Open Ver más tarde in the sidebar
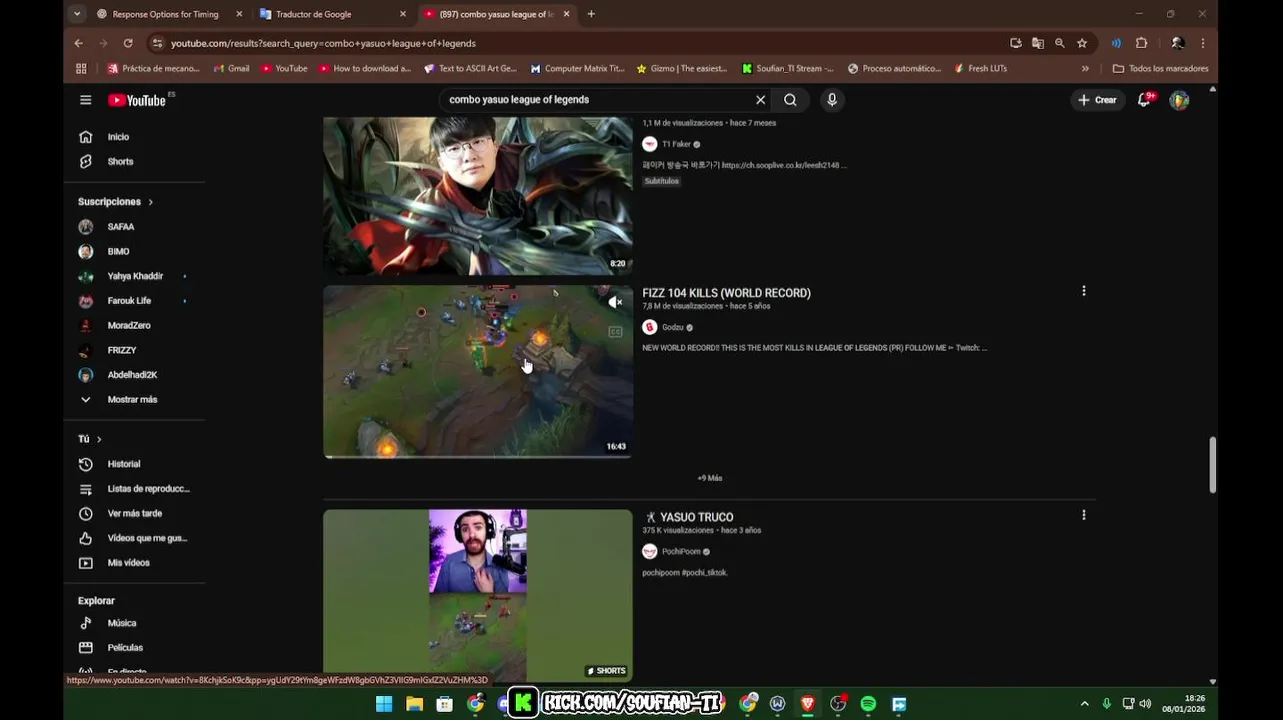Image resolution: width=1283 pixels, height=720 pixels. tap(134, 513)
